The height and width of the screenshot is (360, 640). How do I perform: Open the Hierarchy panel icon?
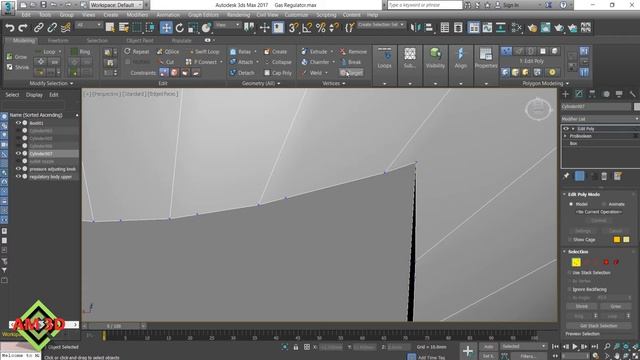click(x=592, y=94)
